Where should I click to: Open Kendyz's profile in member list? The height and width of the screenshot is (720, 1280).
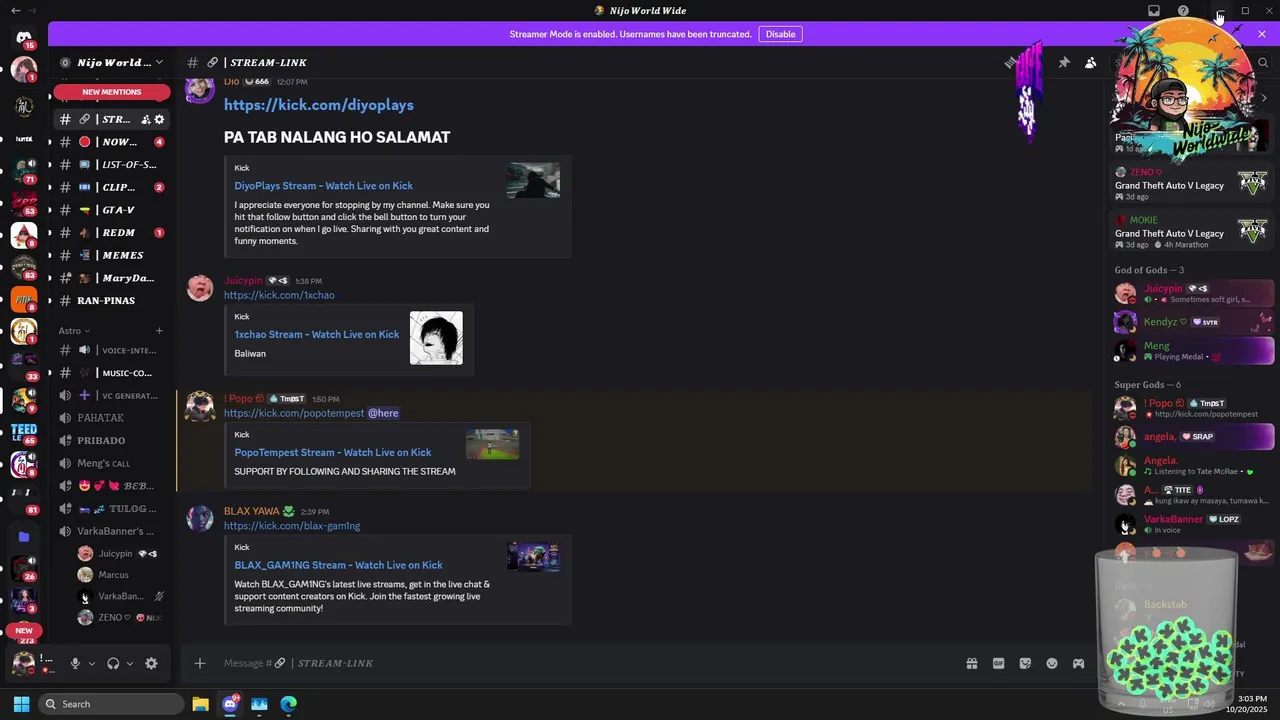coord(1193,322)
